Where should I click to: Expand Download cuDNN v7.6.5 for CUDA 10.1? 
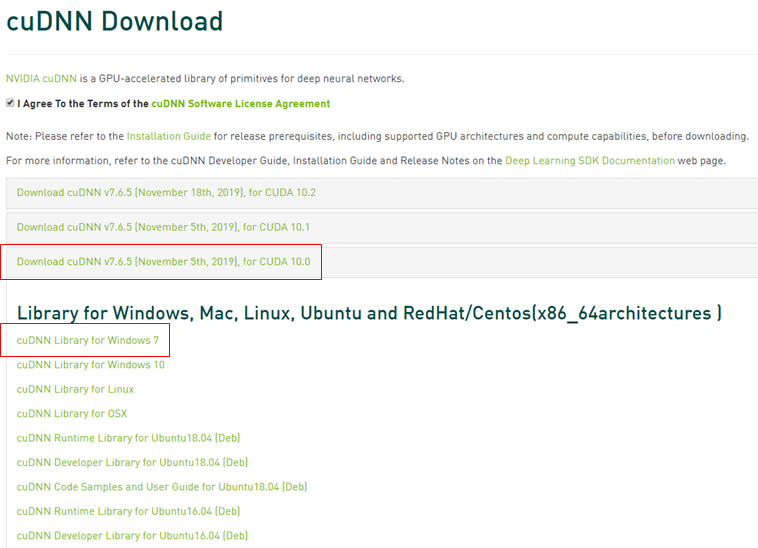[x=163, y=227]
